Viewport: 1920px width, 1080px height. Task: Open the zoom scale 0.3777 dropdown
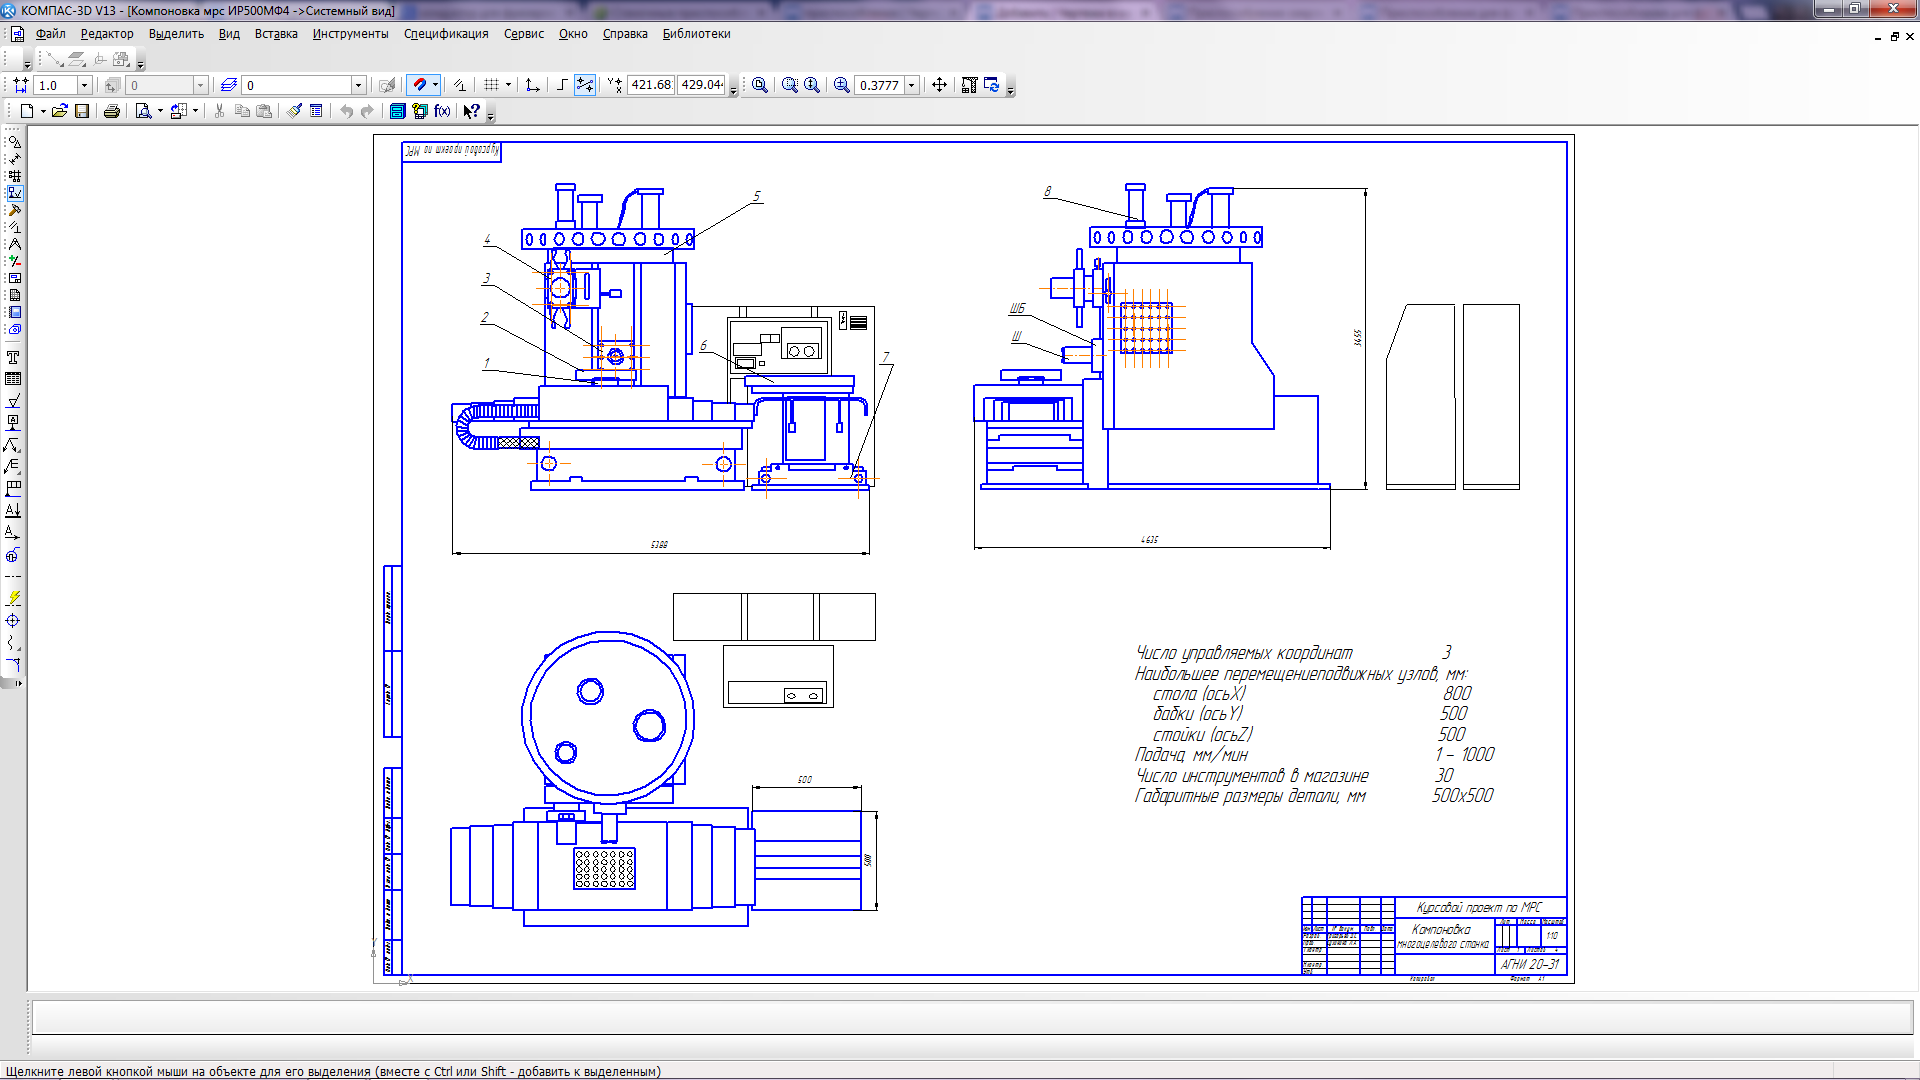(911, 85)
